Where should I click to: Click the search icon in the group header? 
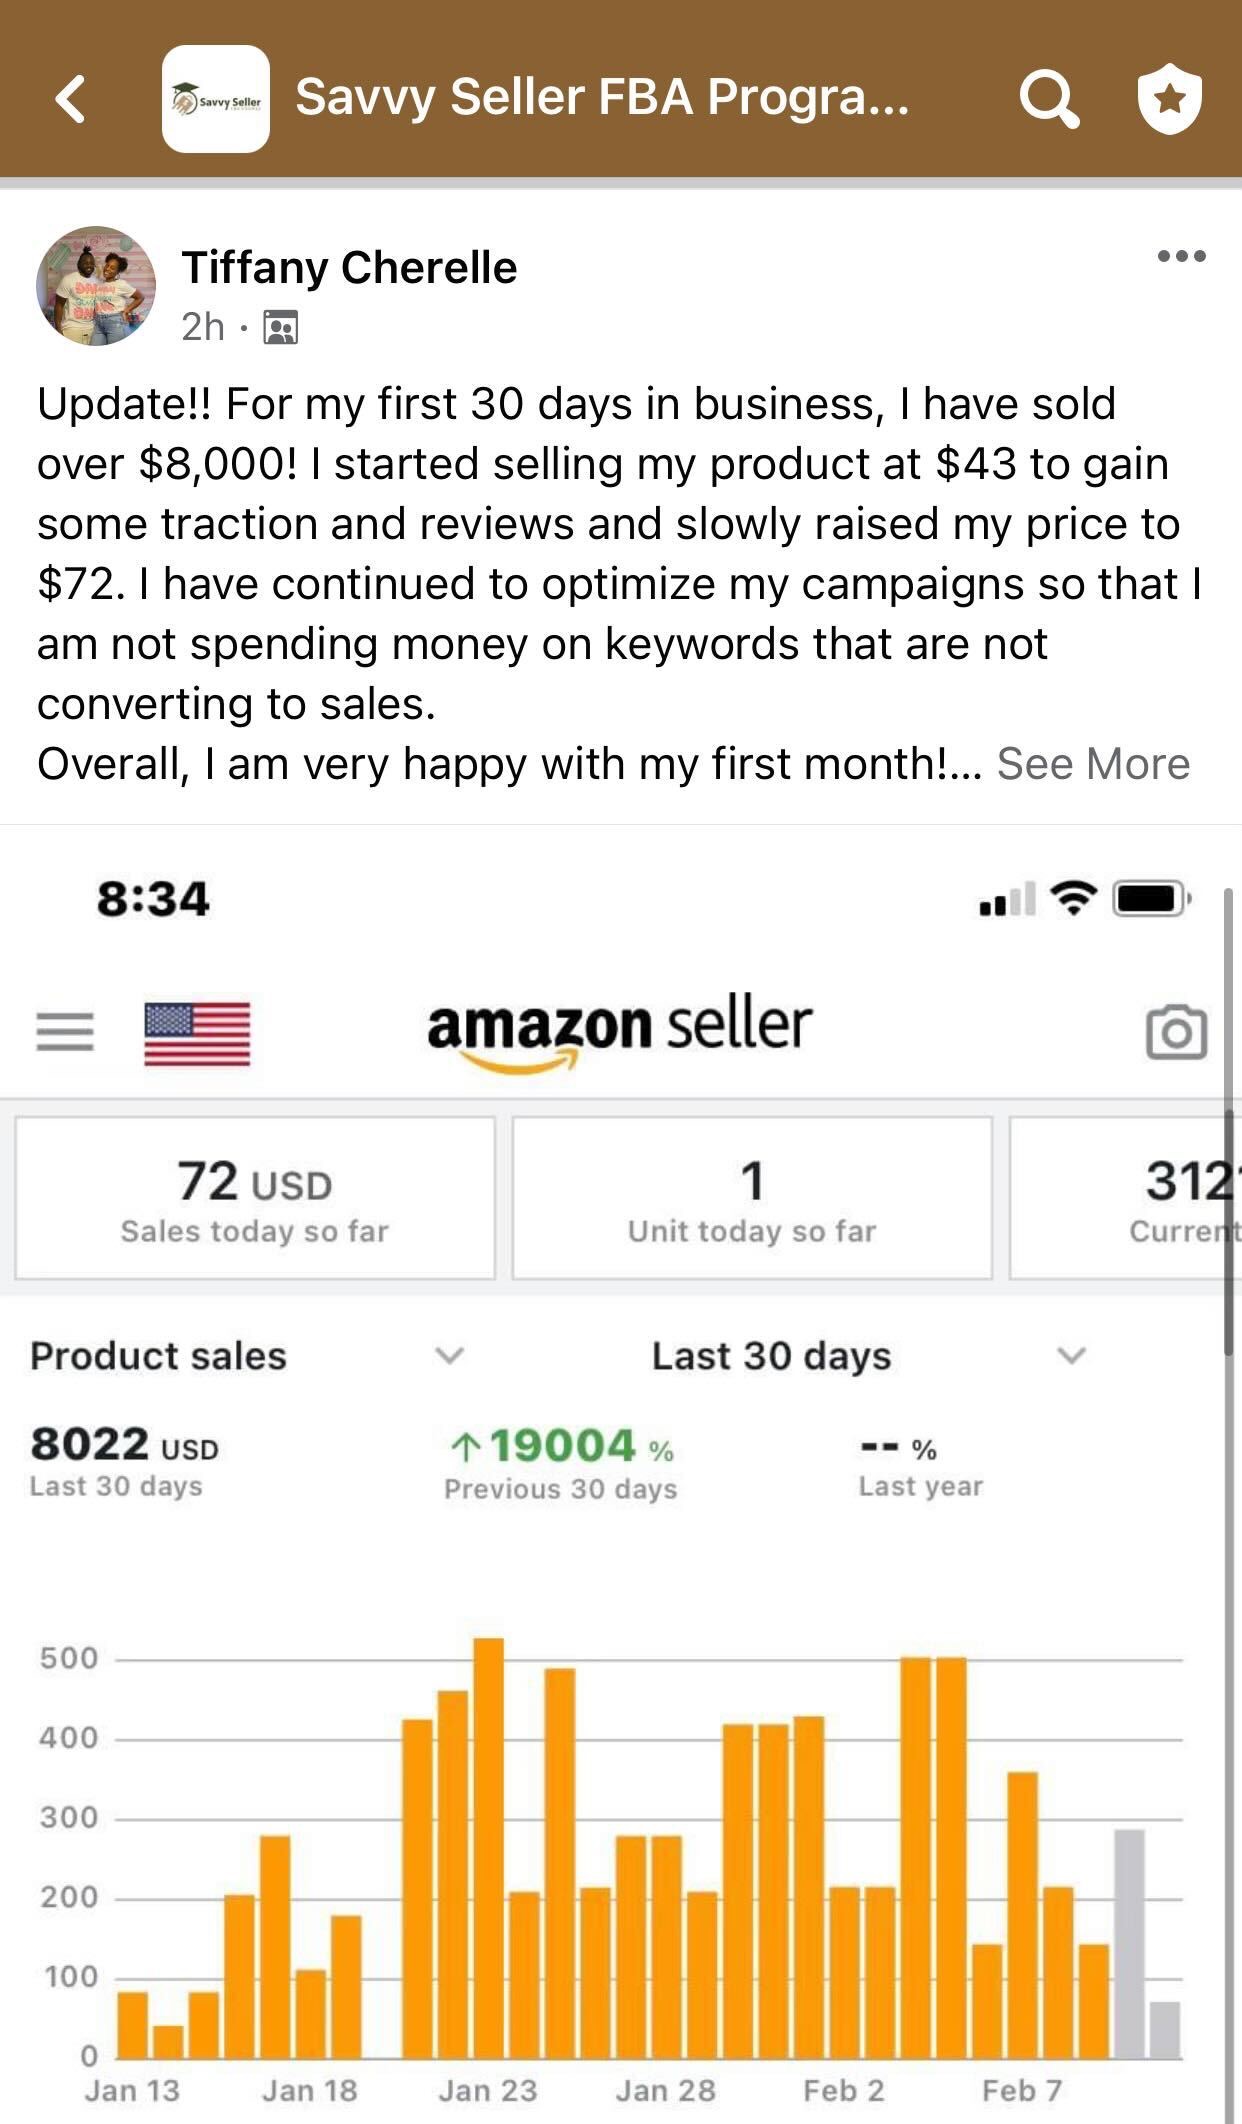coord(1049,99)
